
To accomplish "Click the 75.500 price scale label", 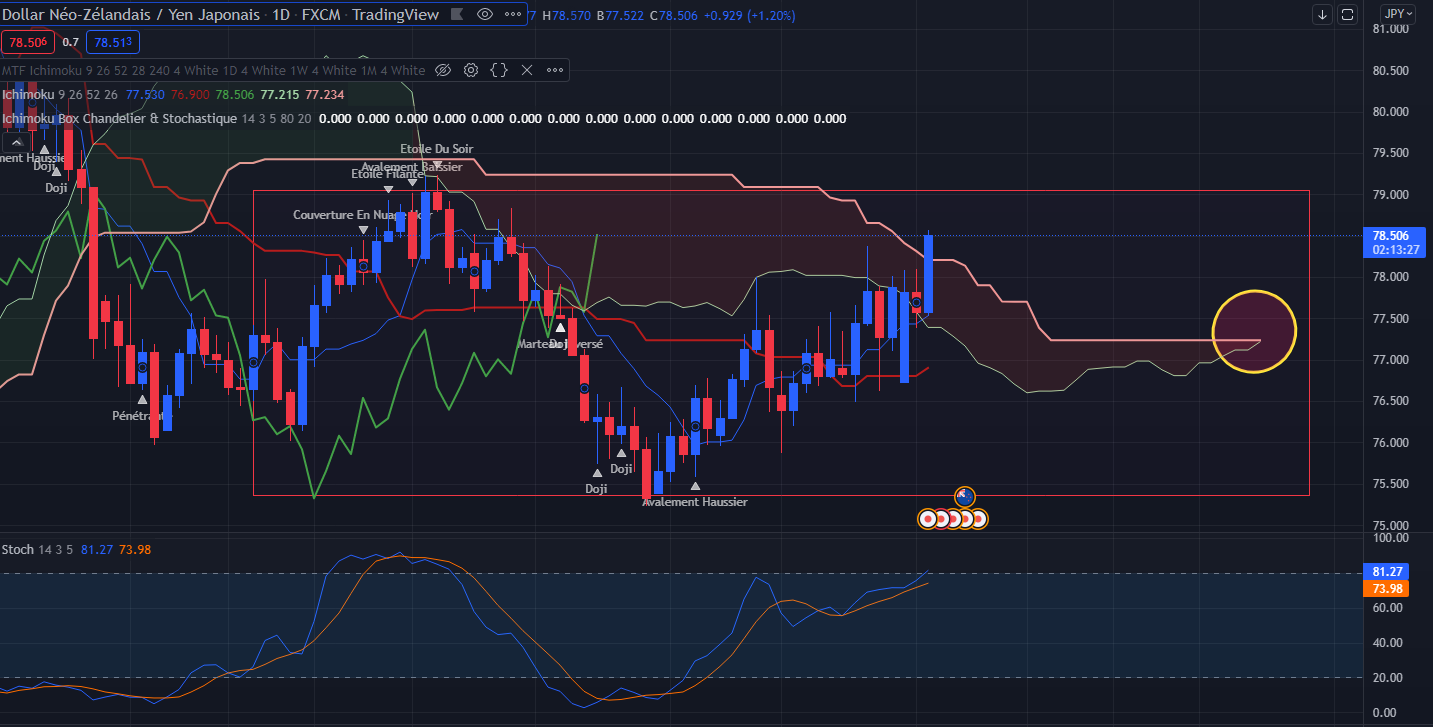I will (x=1389, y=484).
